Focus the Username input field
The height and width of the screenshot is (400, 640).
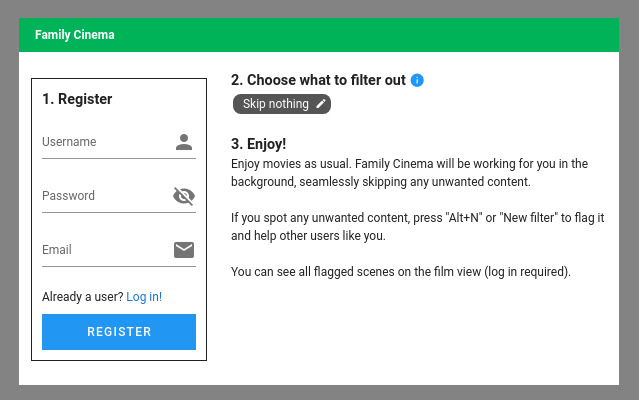pyautogui.click(x=105, y=142)
